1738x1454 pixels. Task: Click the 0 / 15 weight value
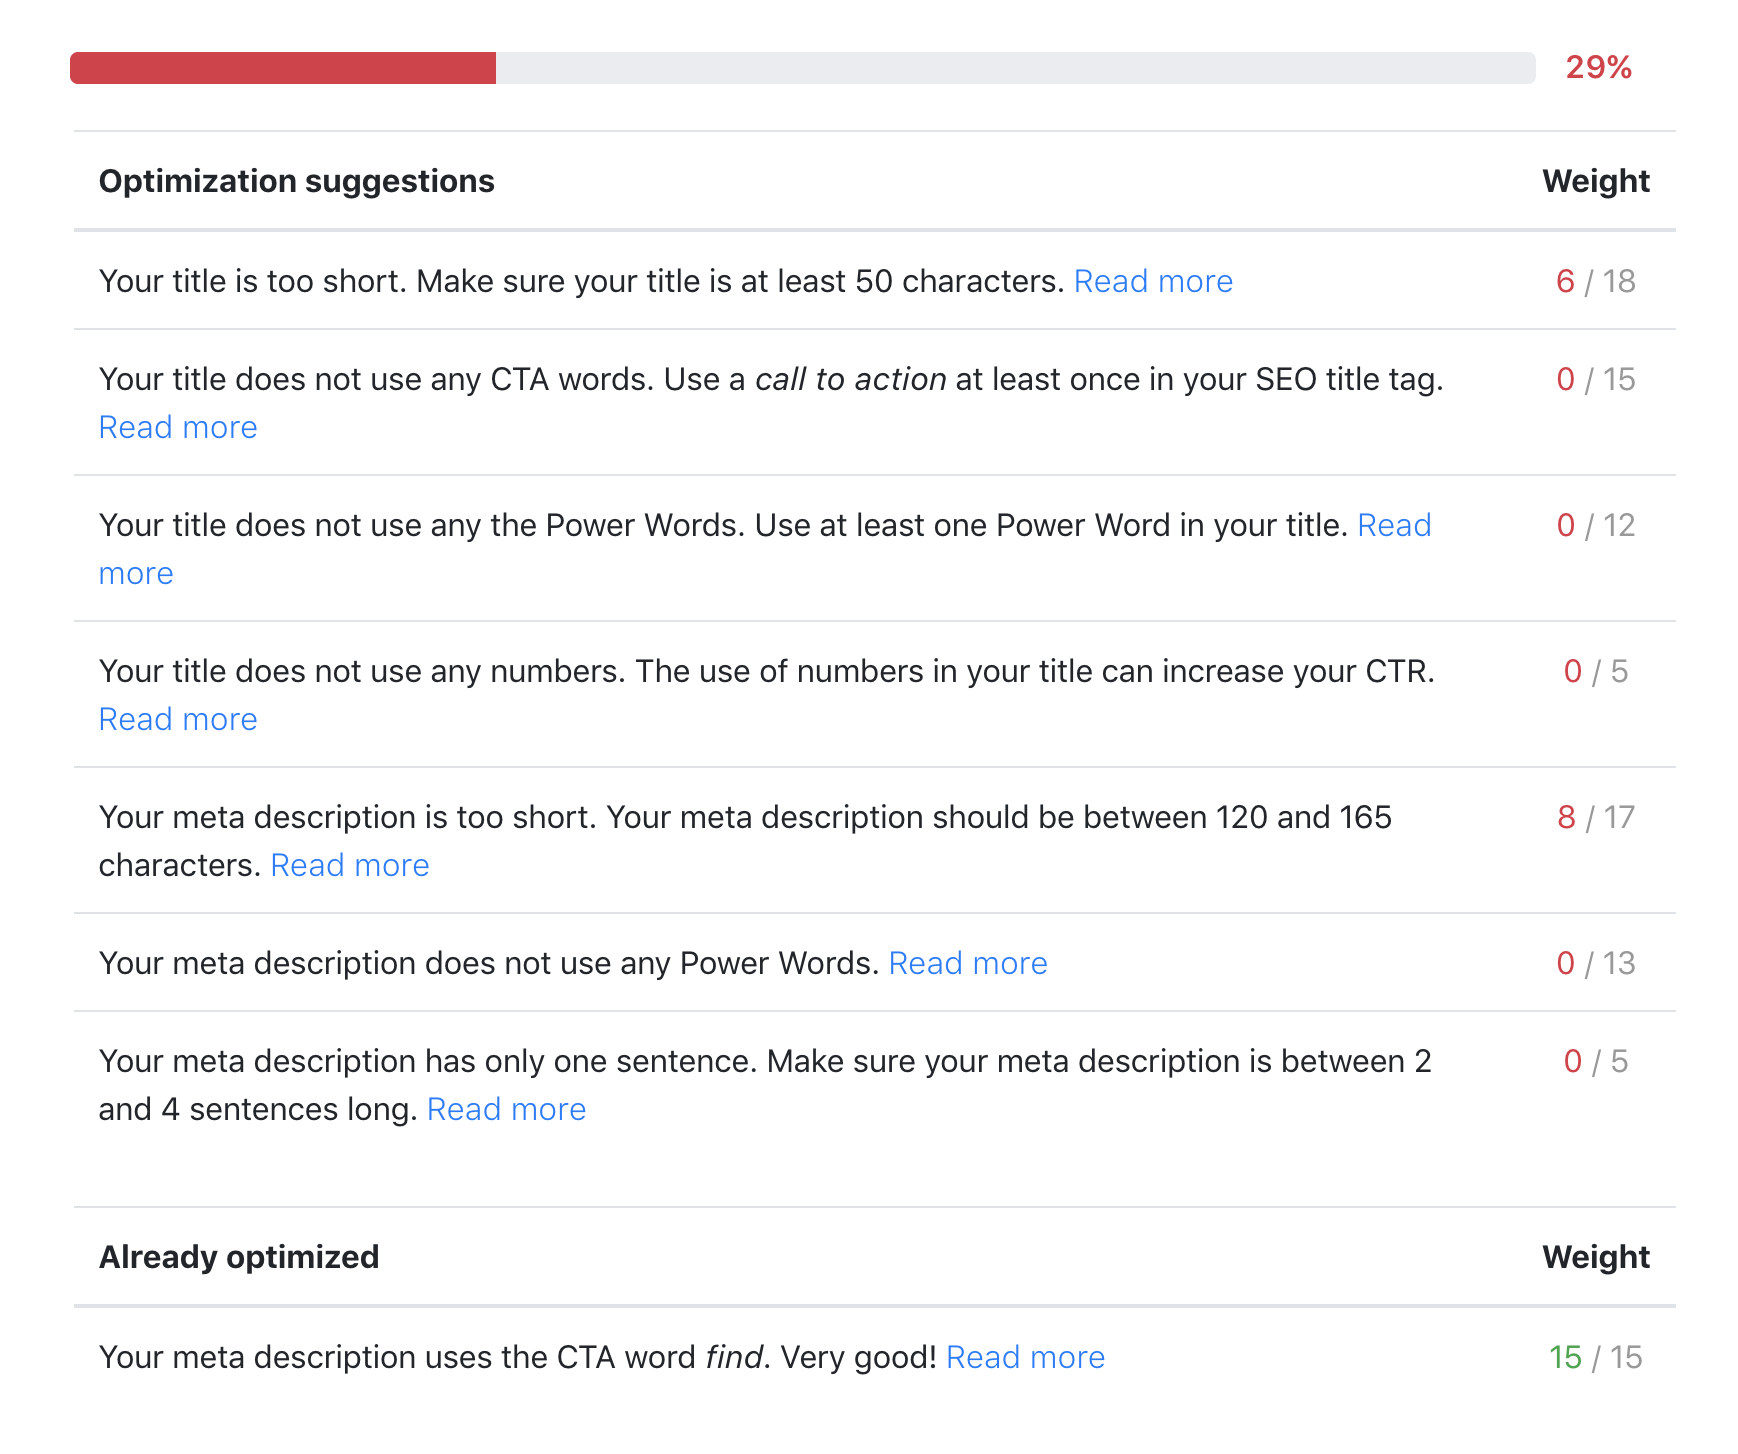[1596, 379]
